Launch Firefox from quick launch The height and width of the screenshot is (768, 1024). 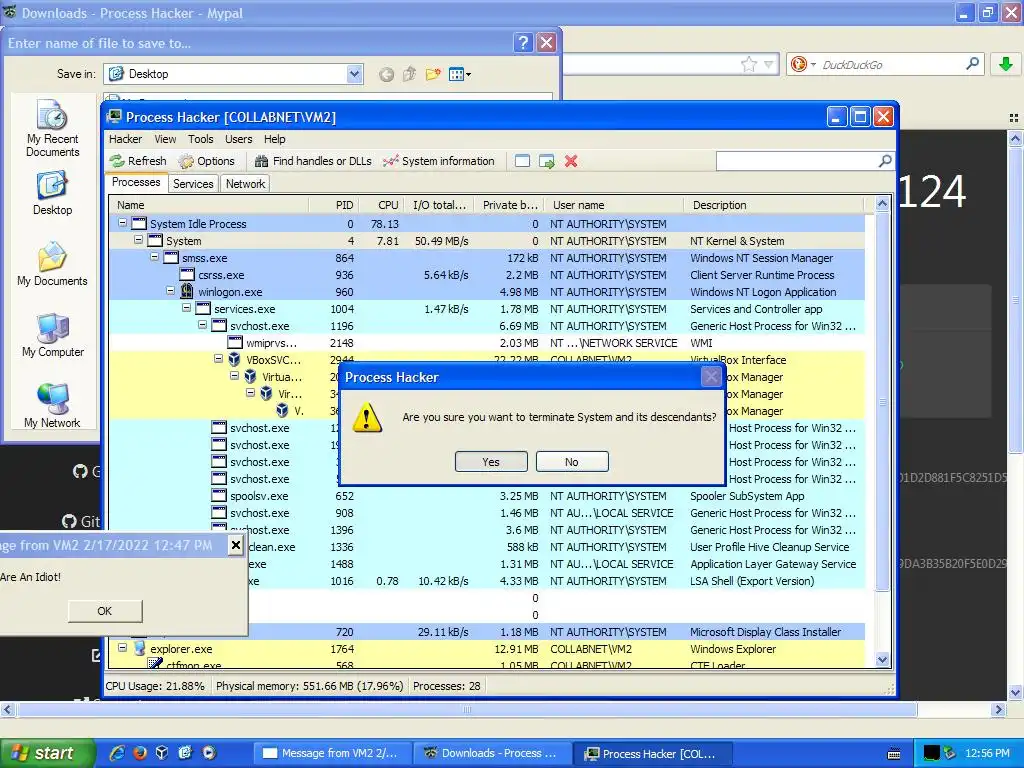[140, 753]
